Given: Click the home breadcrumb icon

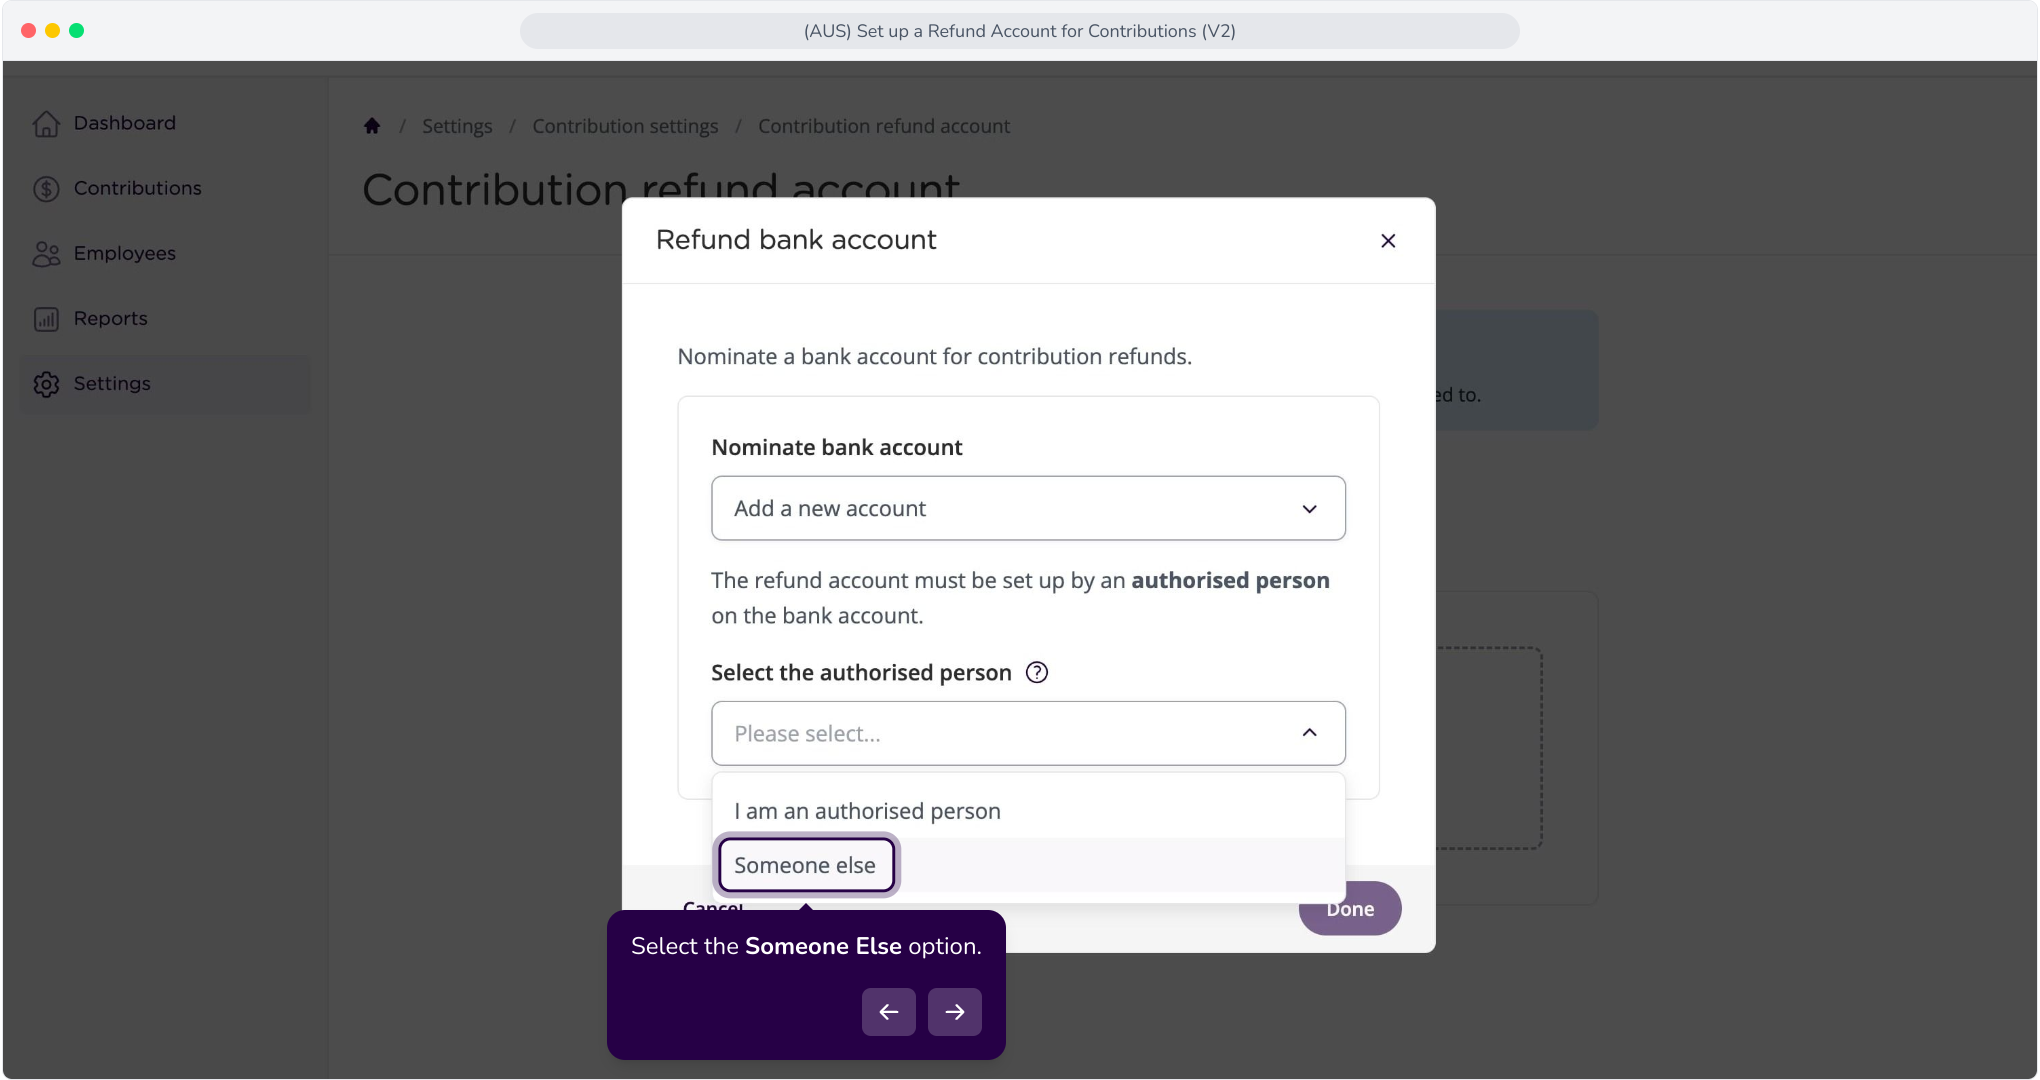Looking at the screenshot, I should 372,126.
